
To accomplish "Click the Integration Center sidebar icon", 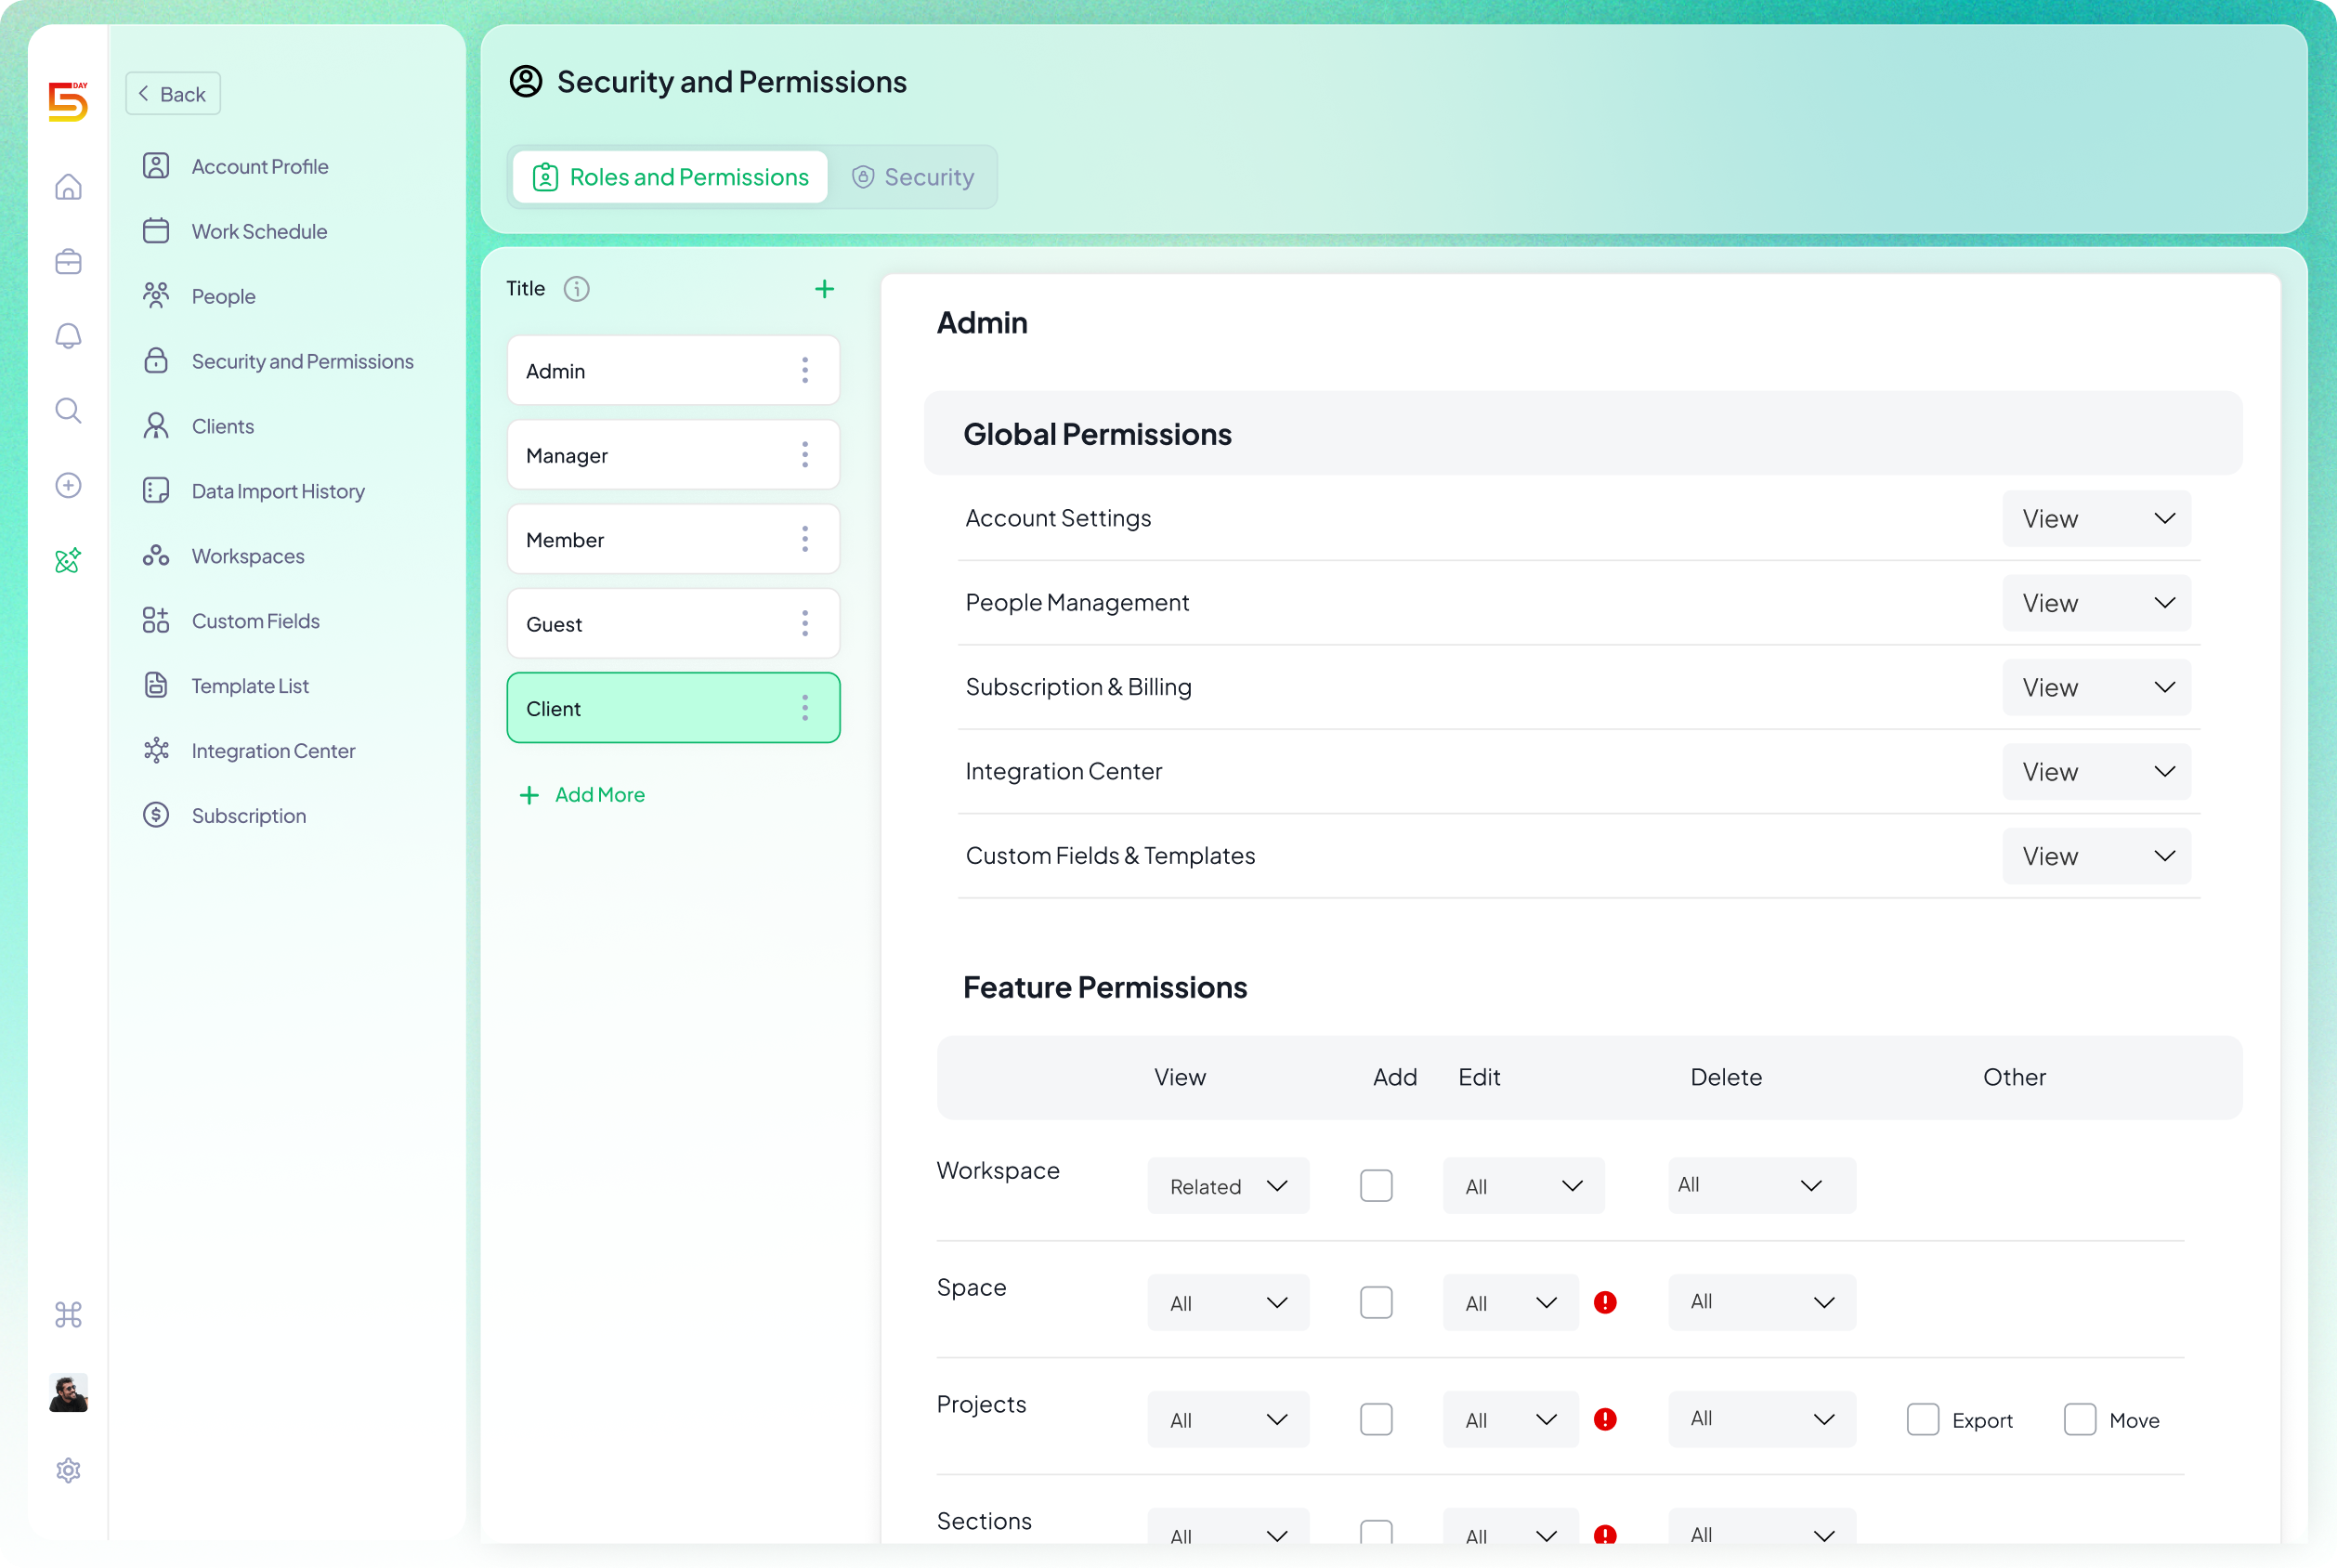I will pyautogui.click(x=156, y=750).
